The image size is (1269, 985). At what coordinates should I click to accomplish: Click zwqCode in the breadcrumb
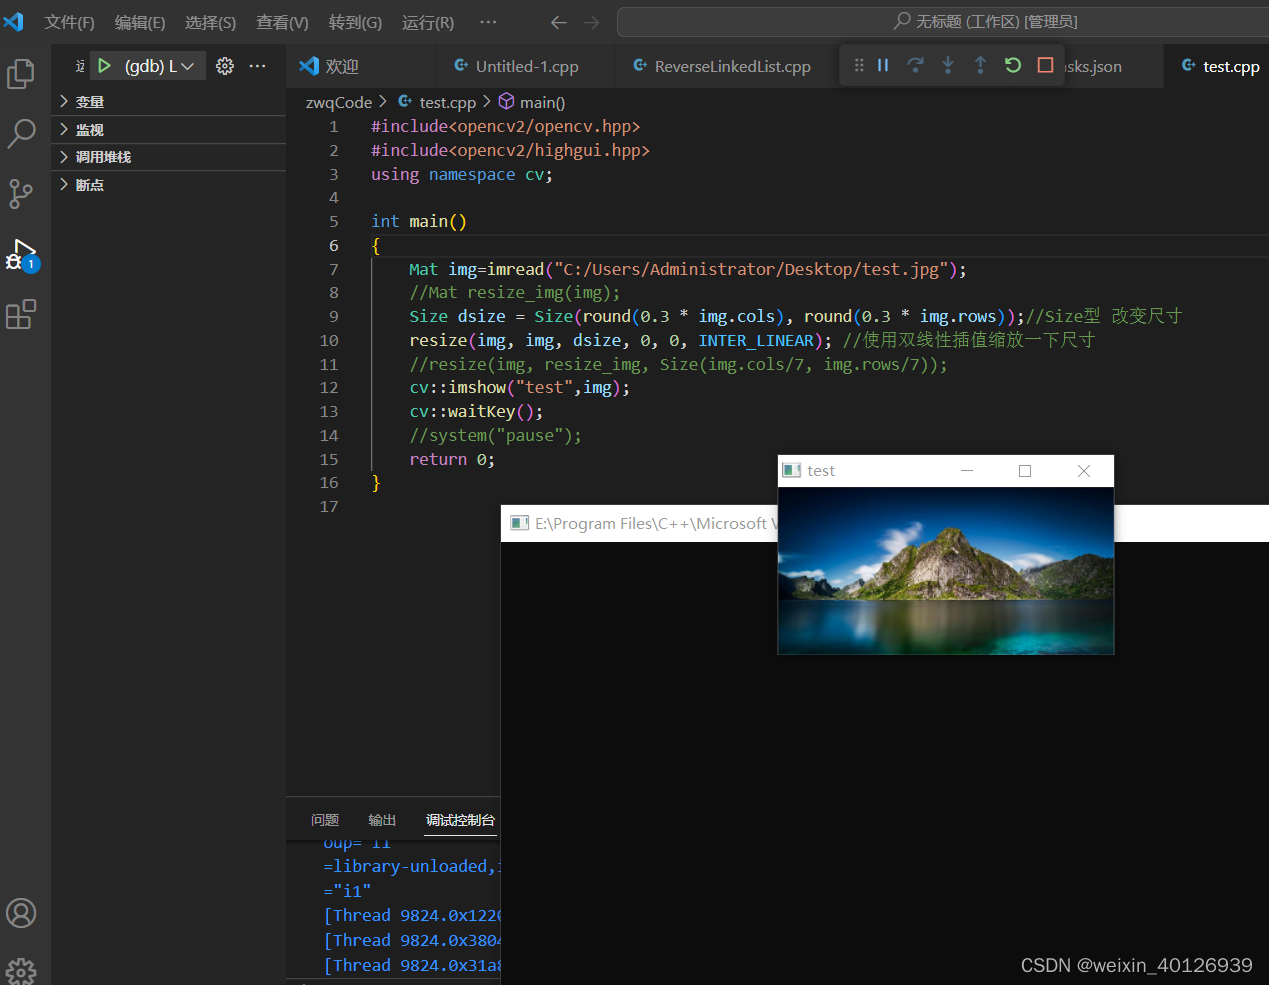tap(339, 102)
